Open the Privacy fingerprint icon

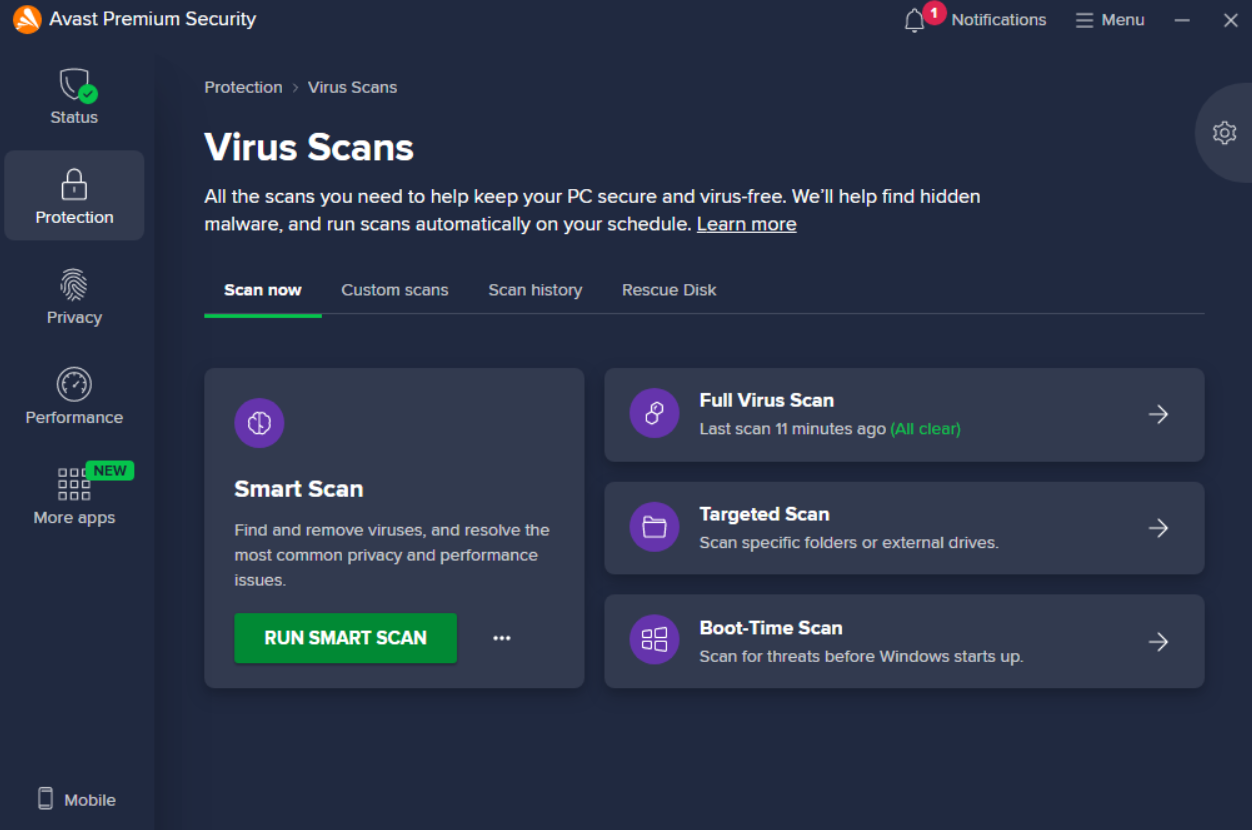click(x=74, y=284)
